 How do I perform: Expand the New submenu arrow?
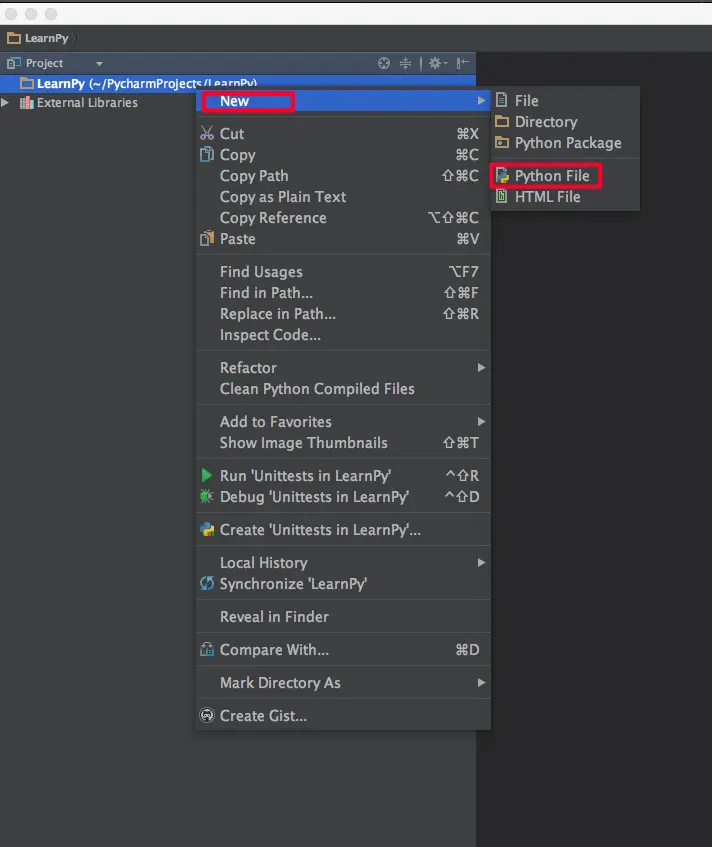(481, 100)
